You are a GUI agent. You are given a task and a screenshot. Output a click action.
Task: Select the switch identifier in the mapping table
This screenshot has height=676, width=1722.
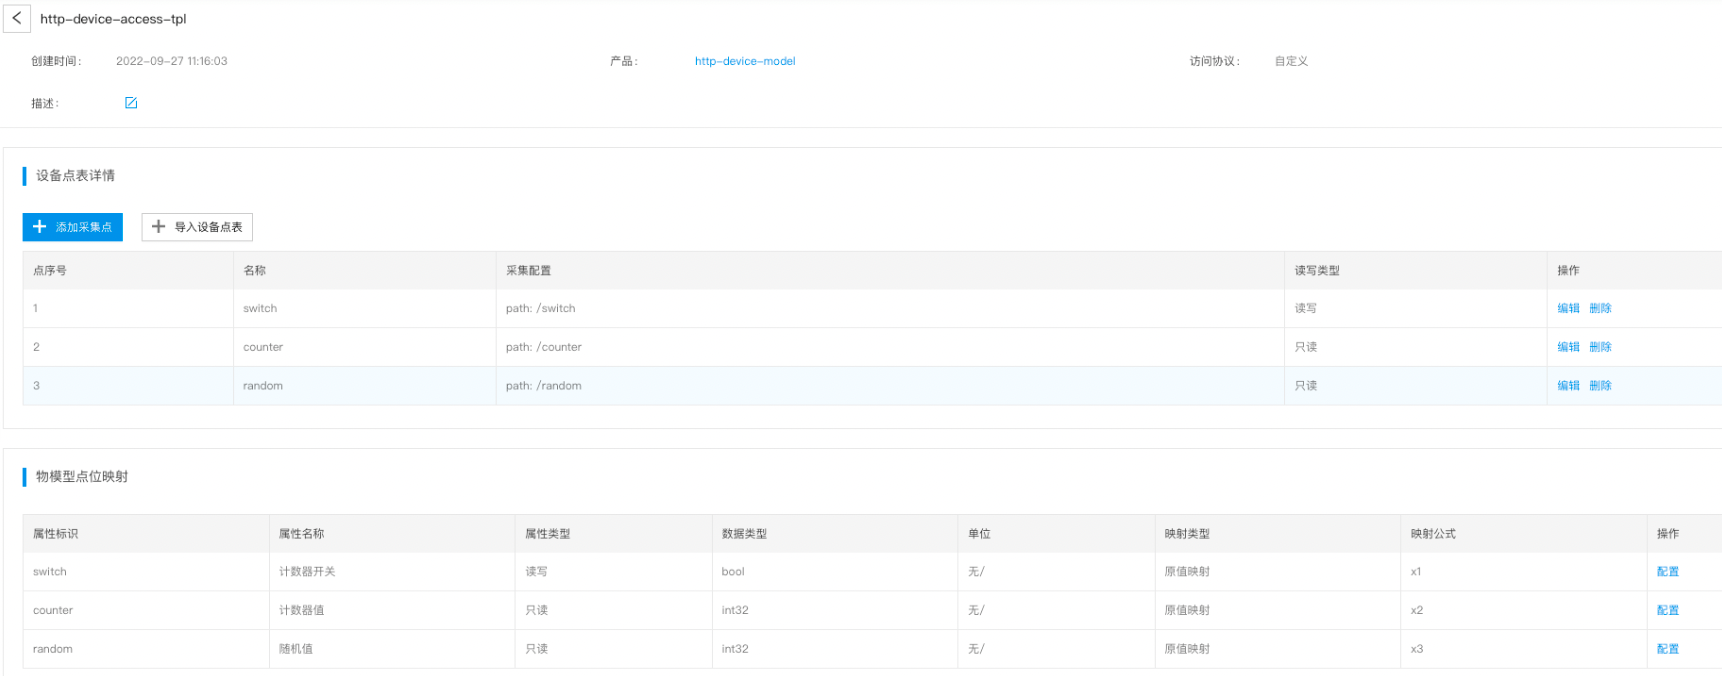coord(50,572)
